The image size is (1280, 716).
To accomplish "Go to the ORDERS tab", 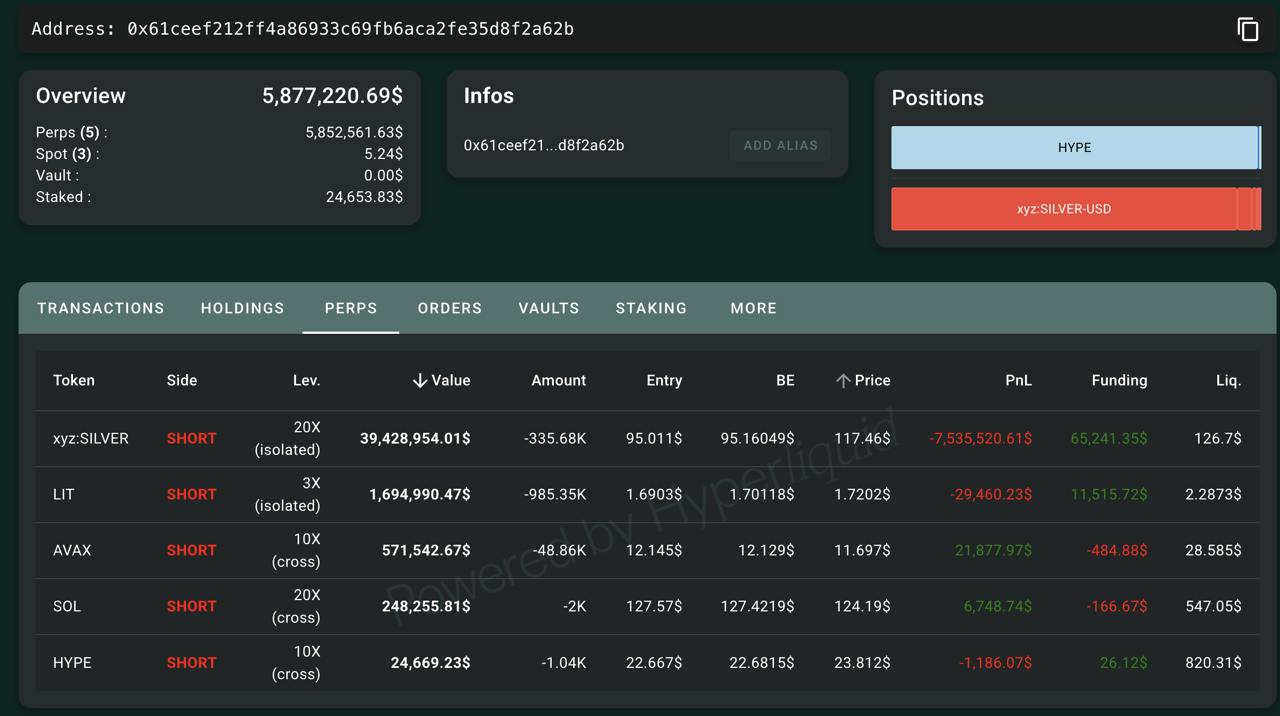I will point(450,308).
